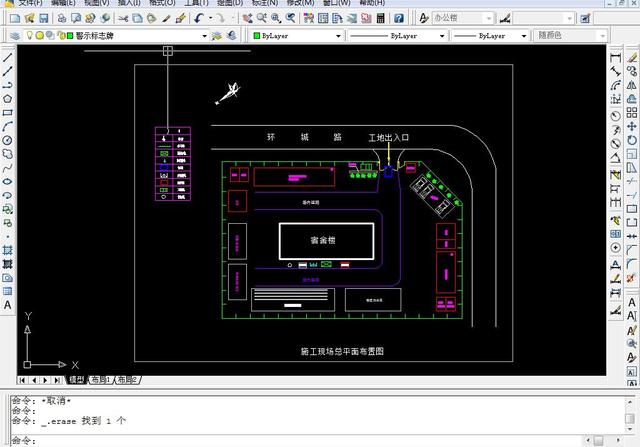This screenshot has width=640, height=447.
Task: Toggle layer freeze sun icon
Action: click(x=40, y=36)
